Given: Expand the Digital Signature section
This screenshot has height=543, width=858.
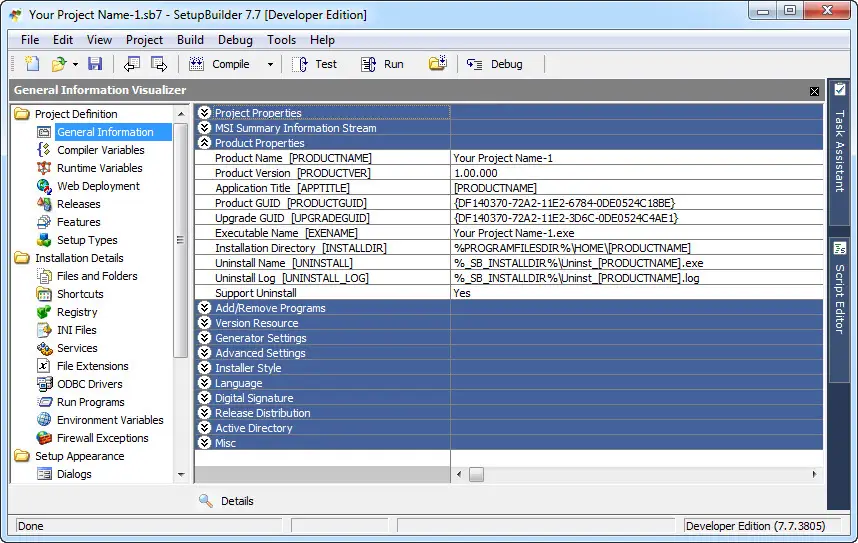Looking at the screenshot, I should [x=205, y=398].
